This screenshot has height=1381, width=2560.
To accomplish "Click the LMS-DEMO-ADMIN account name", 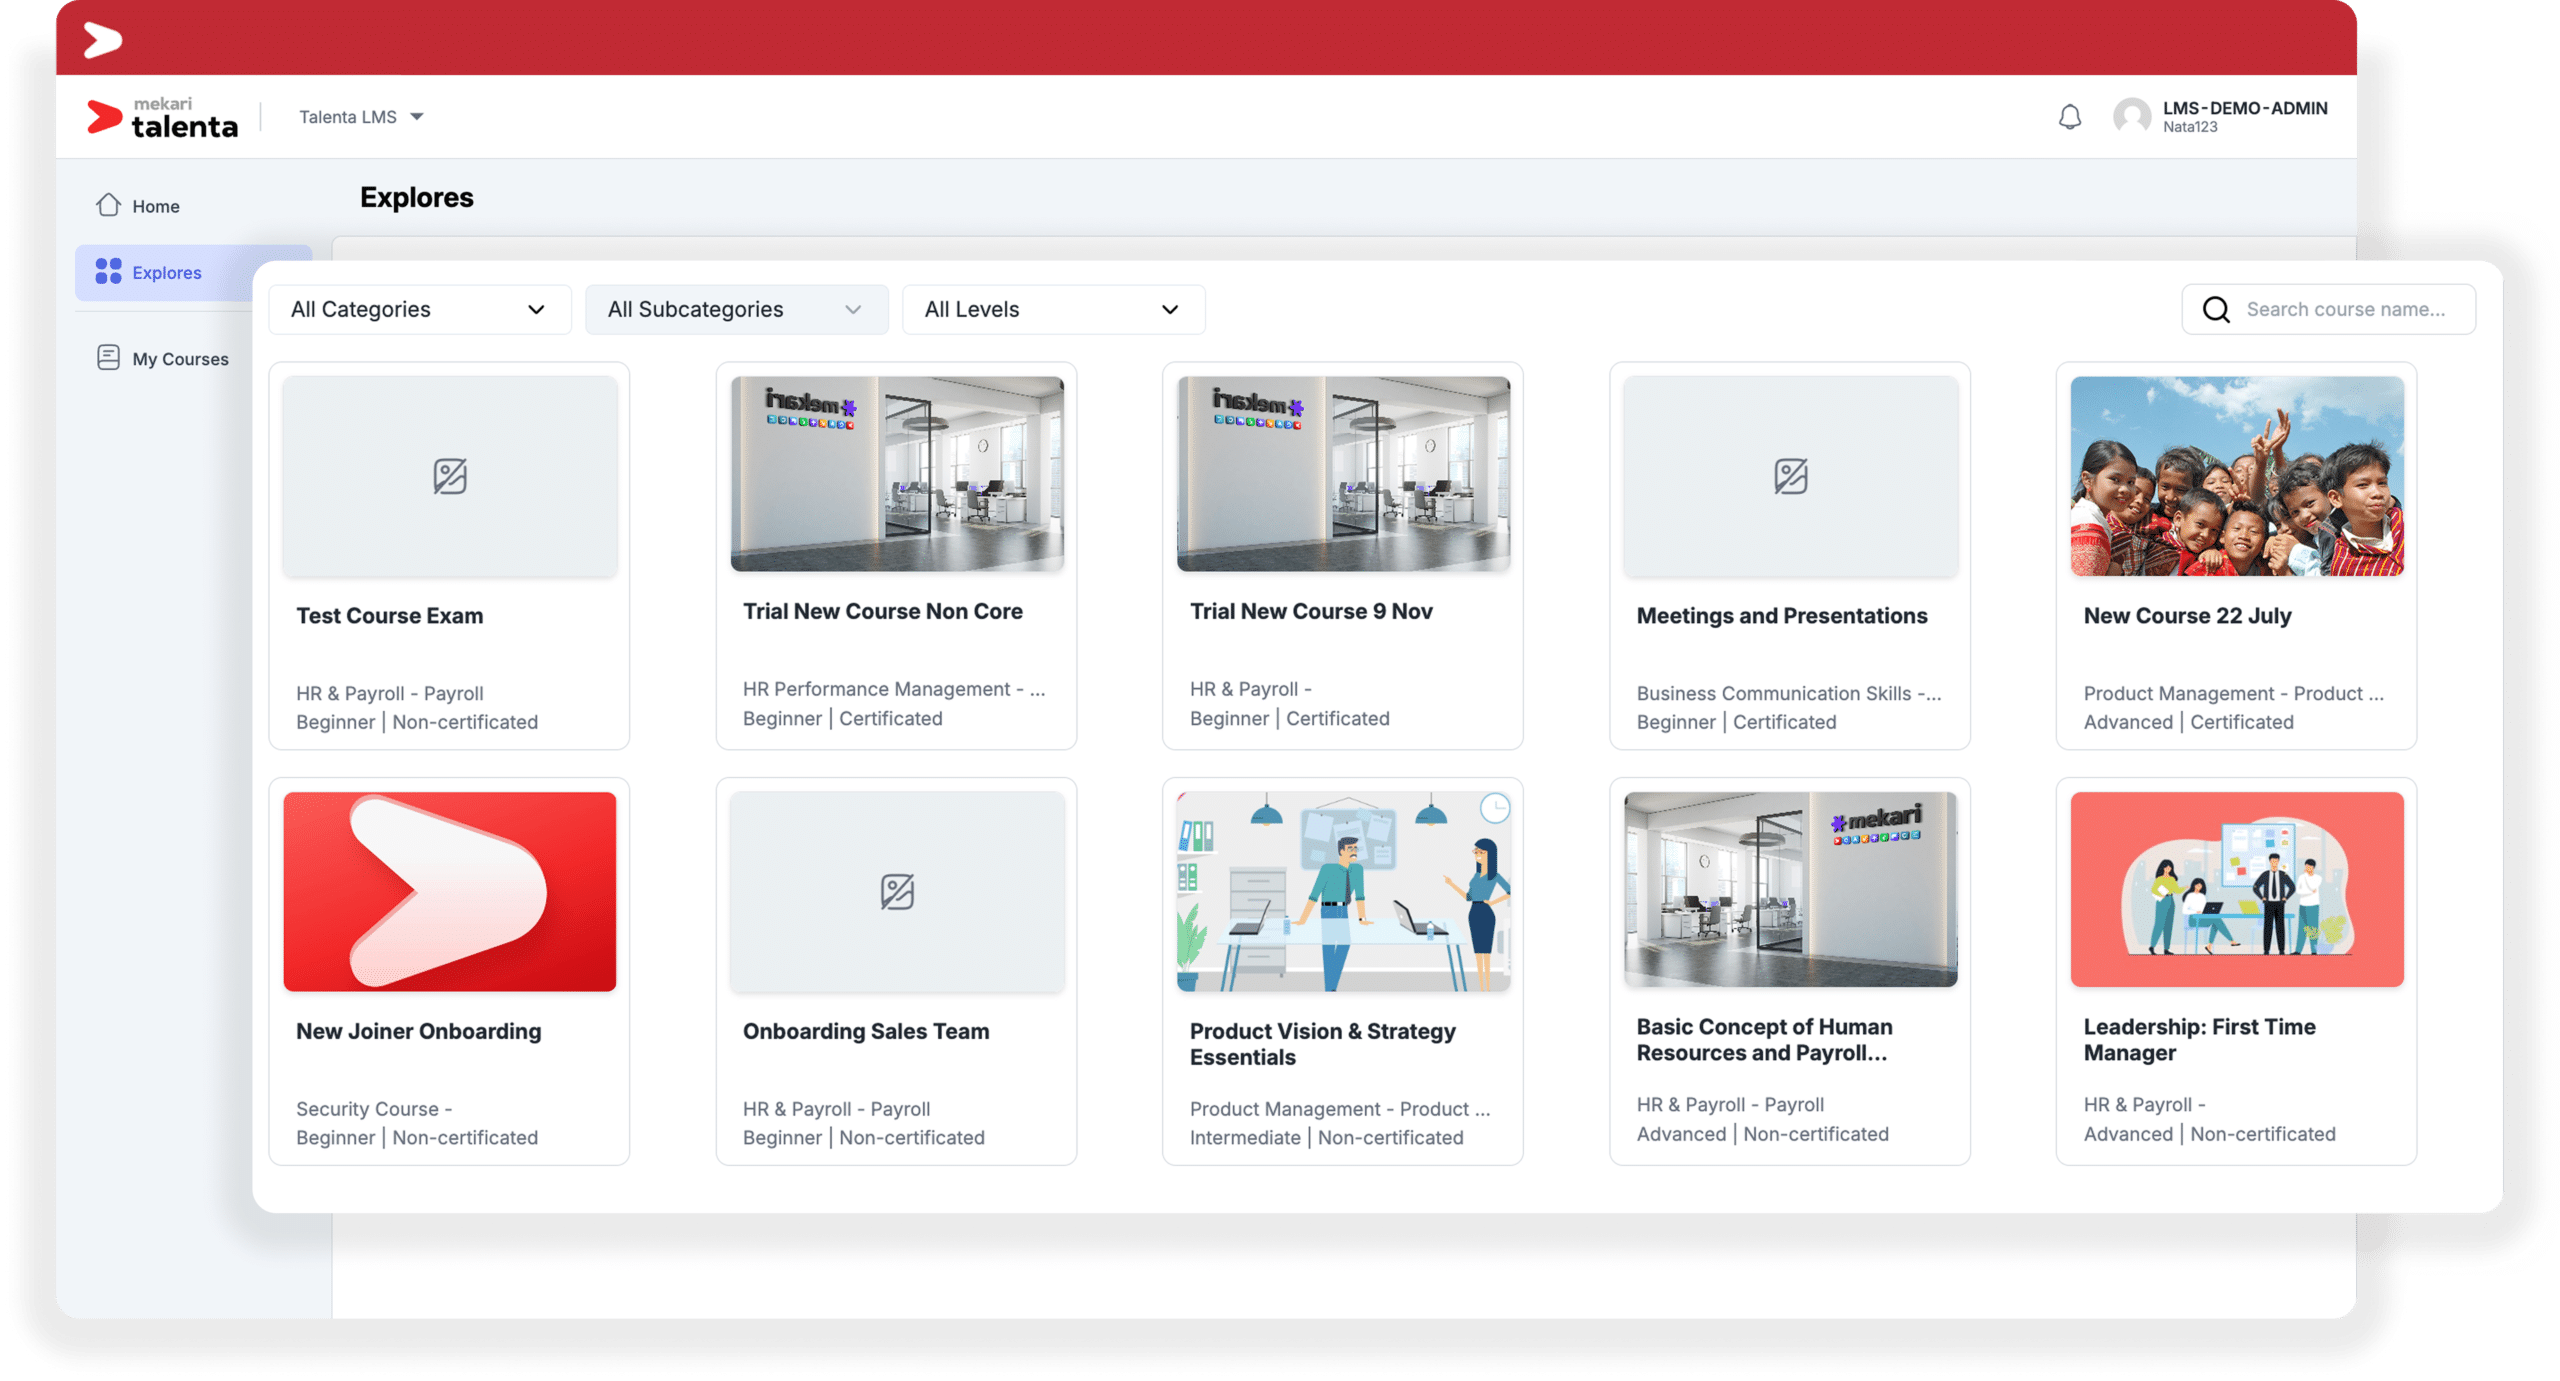I will point(2244,108).
